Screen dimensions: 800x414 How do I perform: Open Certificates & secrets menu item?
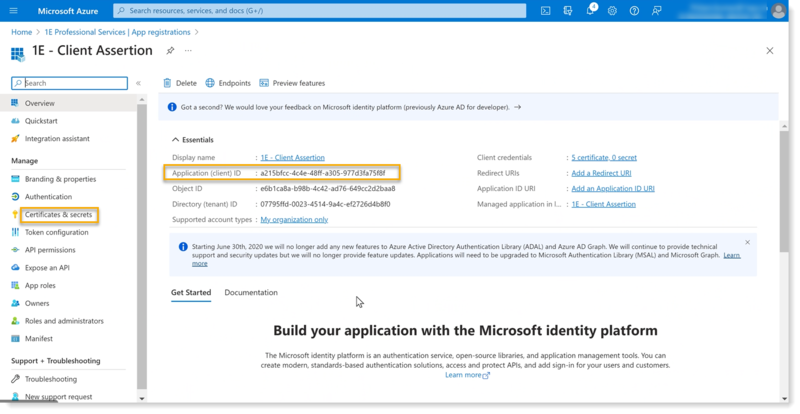(x=60, y=214)
